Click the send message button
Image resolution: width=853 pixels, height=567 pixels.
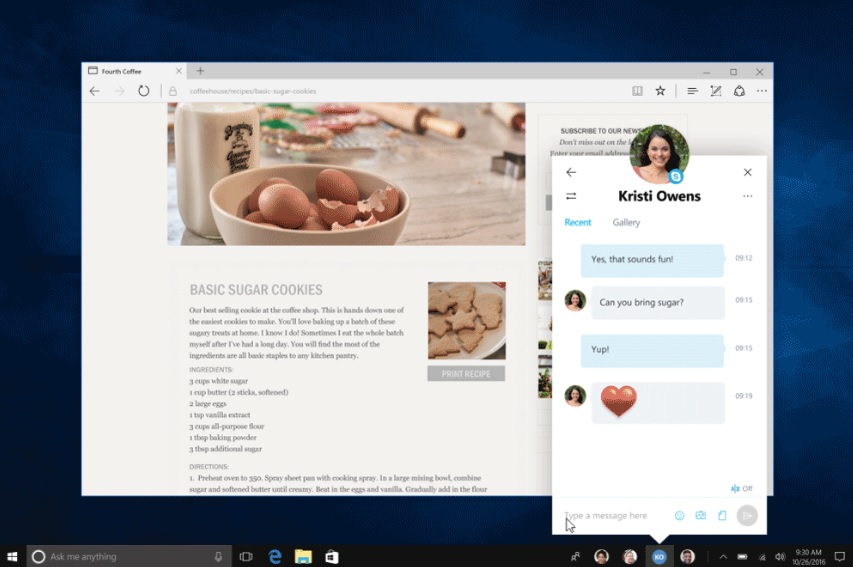(747, 515)
